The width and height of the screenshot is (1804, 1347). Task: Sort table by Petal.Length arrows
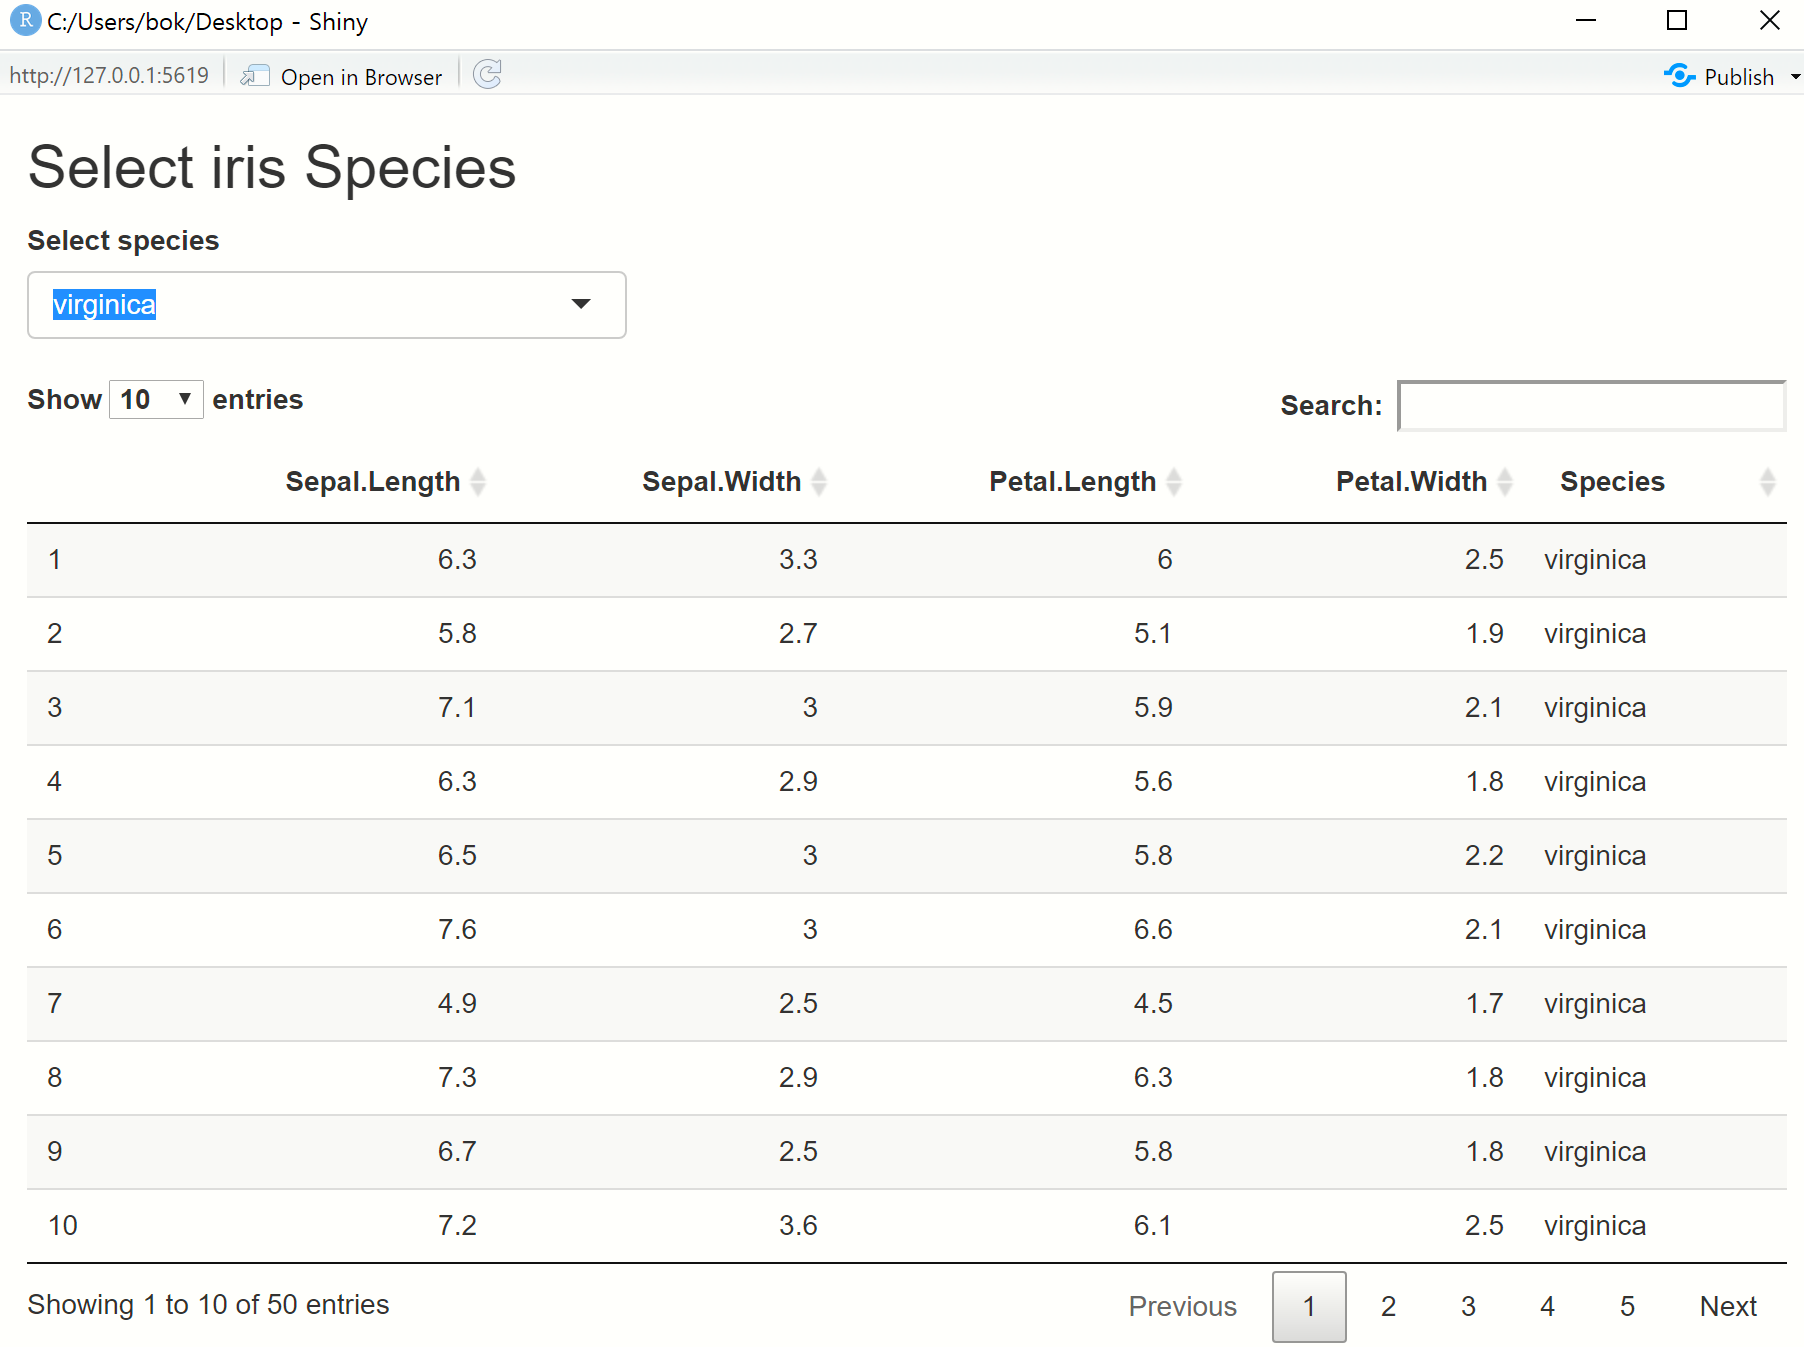click(1174, 482)
